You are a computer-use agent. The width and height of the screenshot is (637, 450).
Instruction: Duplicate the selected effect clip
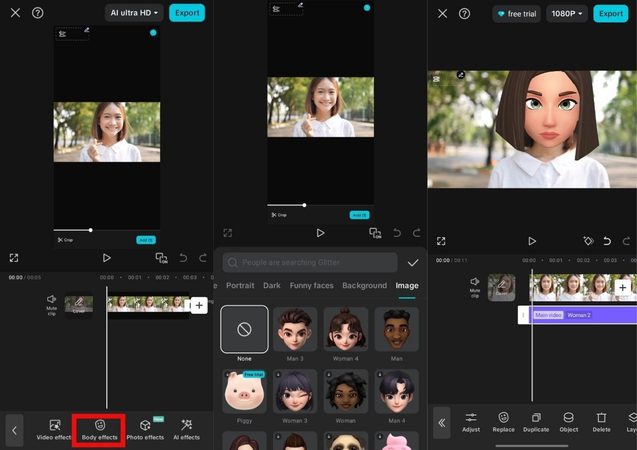coord(536,421)
